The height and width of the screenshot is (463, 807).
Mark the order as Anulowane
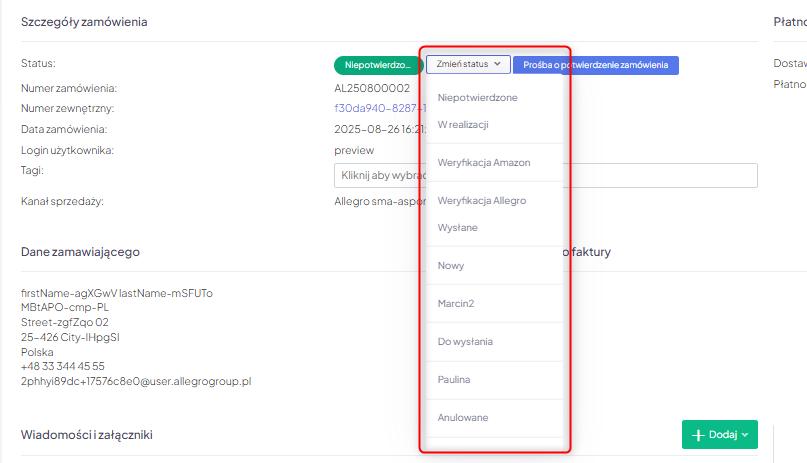(x=463, y=417)
